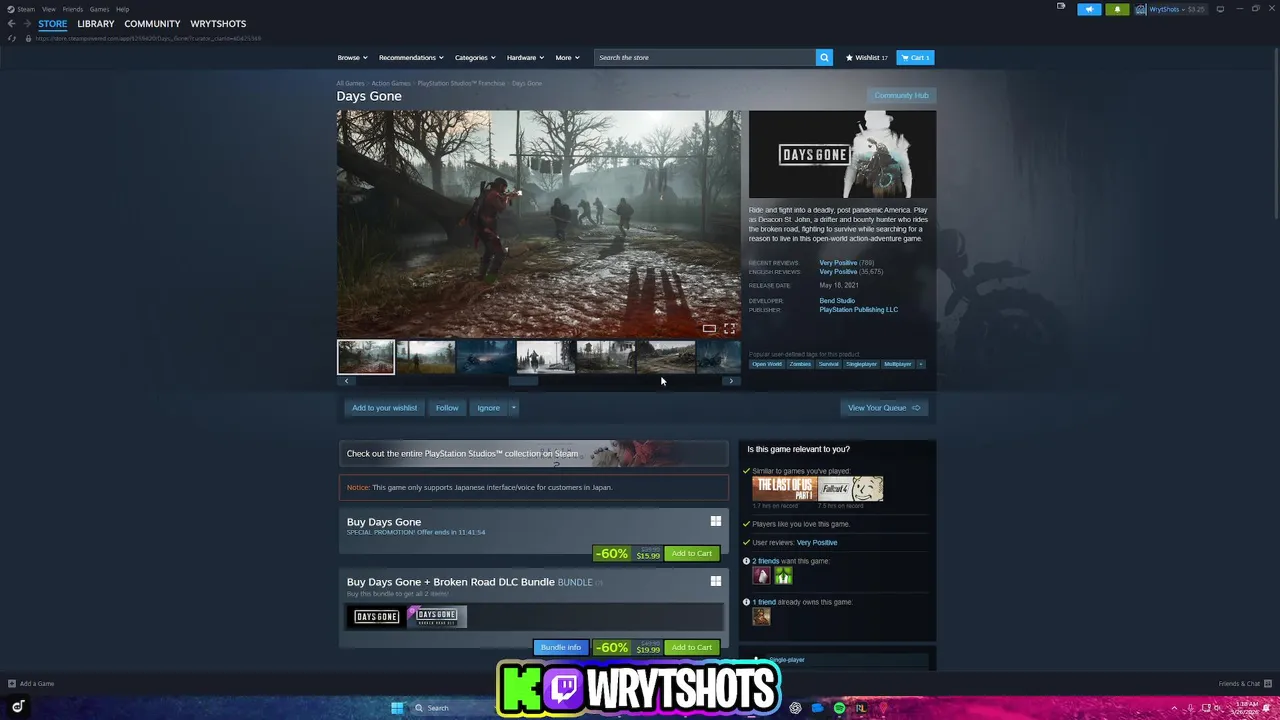Show previous screenshots with left arrow
Viewport: 1280px width, 720px height.
346,381
